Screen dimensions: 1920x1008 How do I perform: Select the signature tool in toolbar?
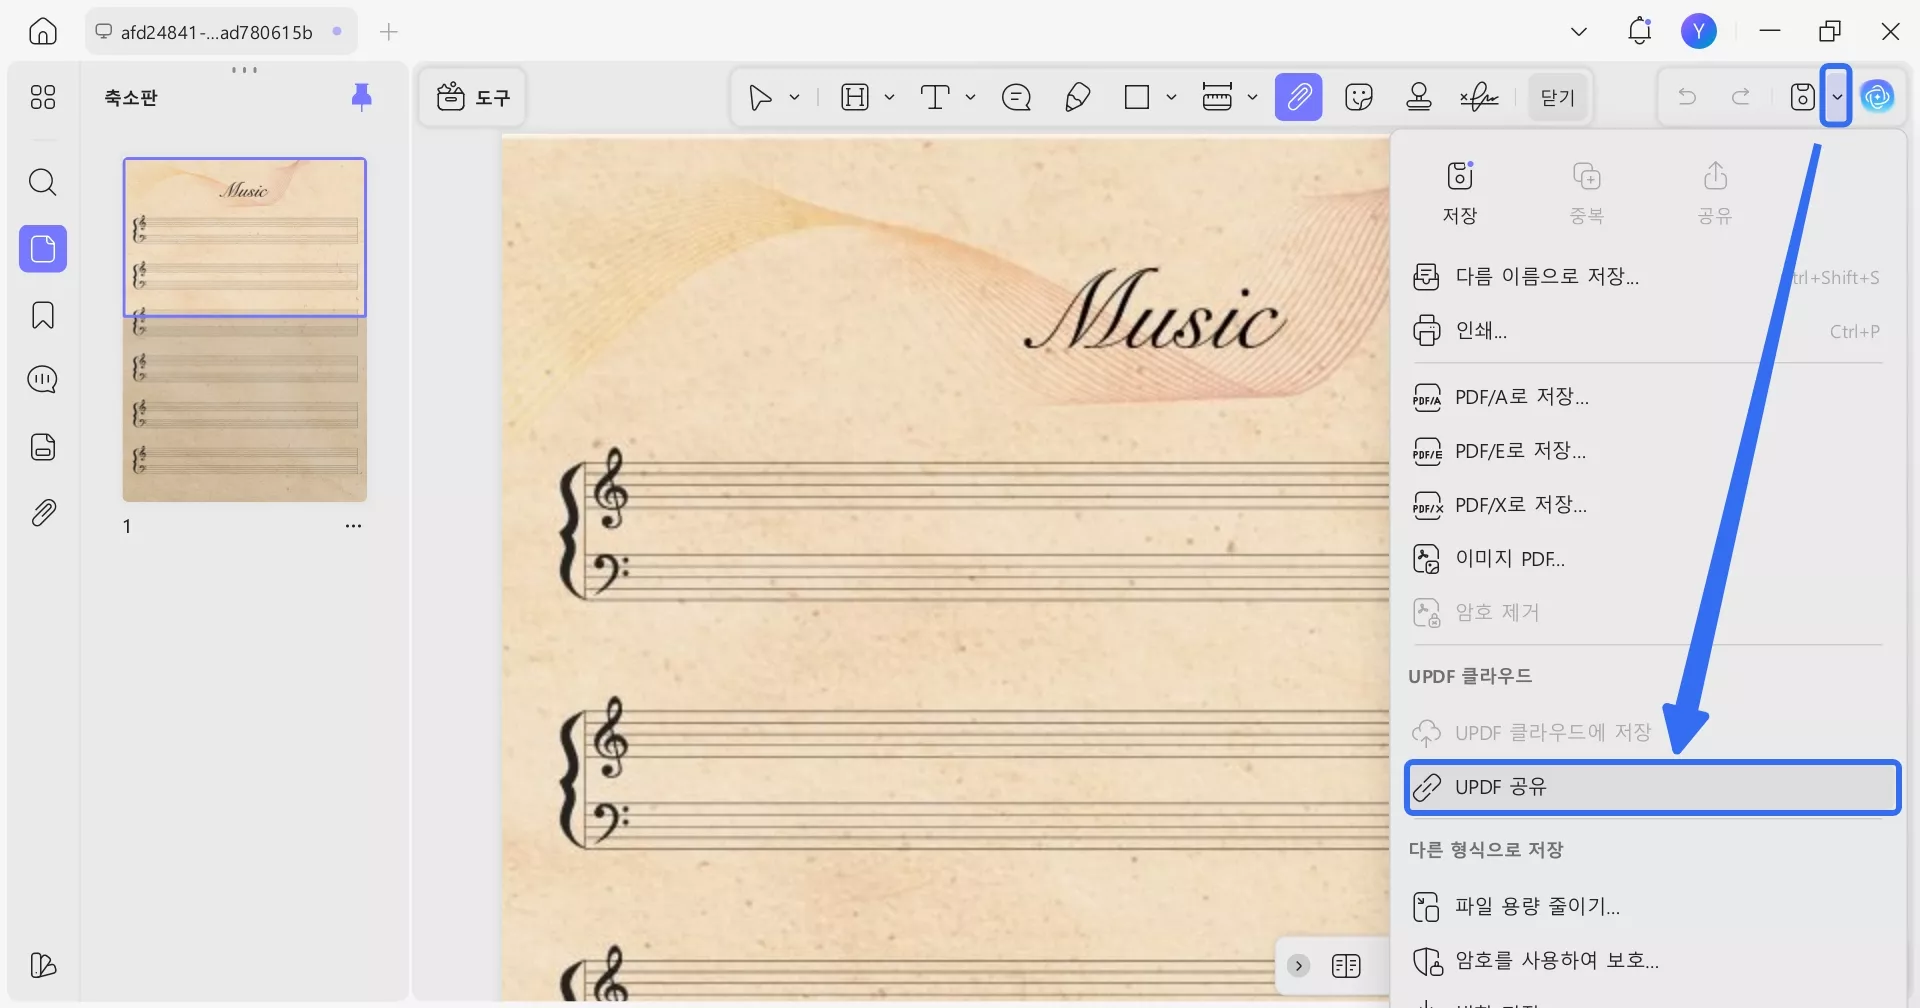[1479, 97]
